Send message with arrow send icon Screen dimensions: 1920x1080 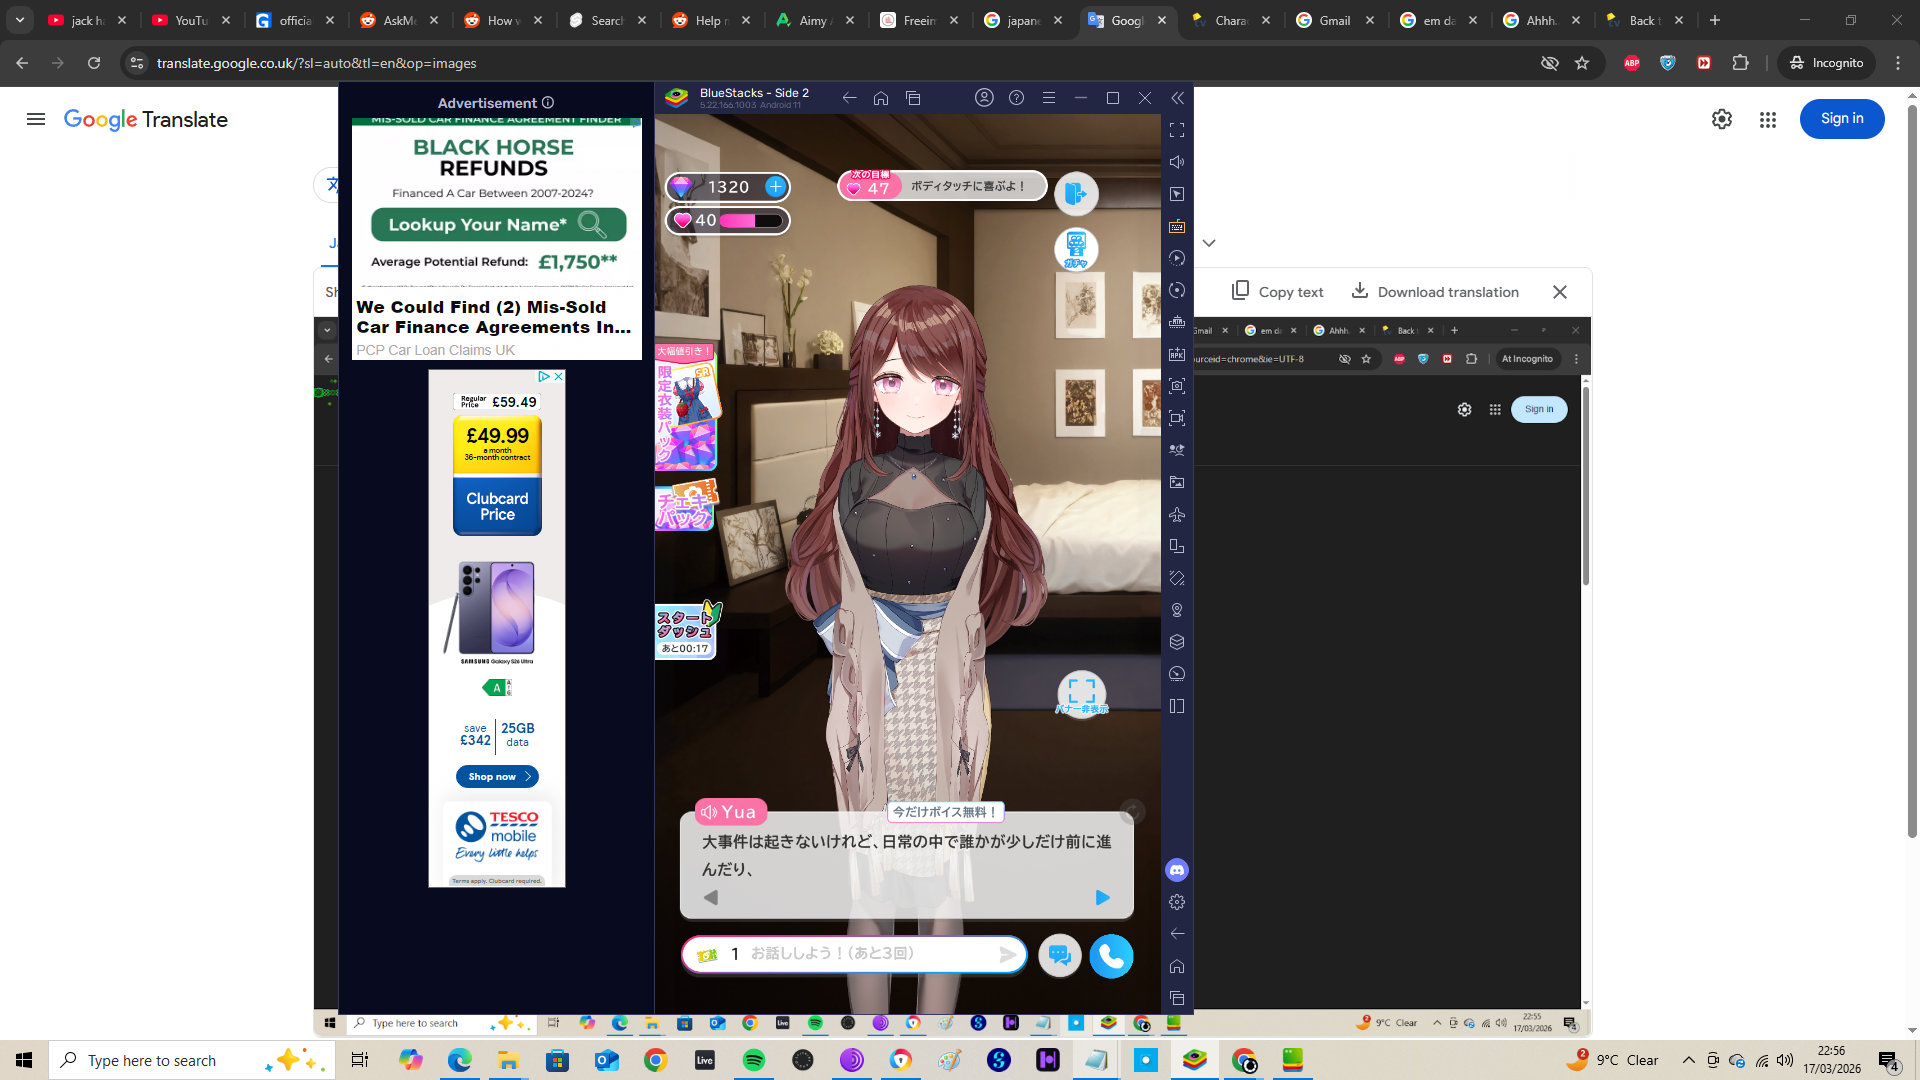[1007, 955]
